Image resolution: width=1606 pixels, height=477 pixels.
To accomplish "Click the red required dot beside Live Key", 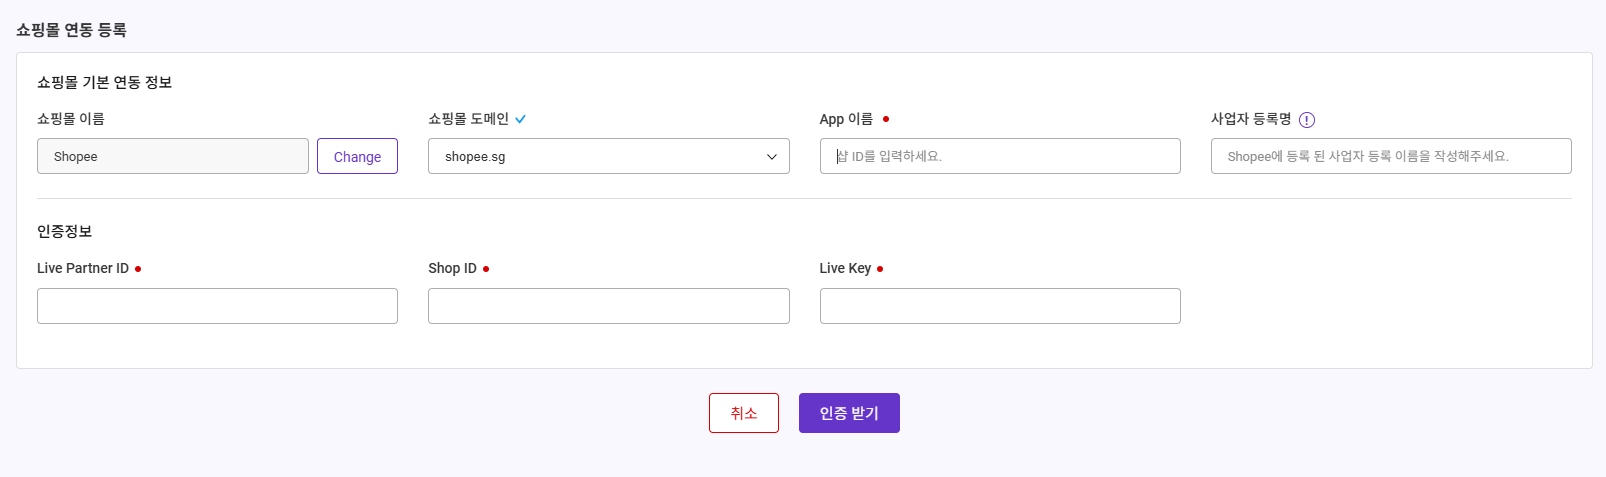I will click(880, 269).
